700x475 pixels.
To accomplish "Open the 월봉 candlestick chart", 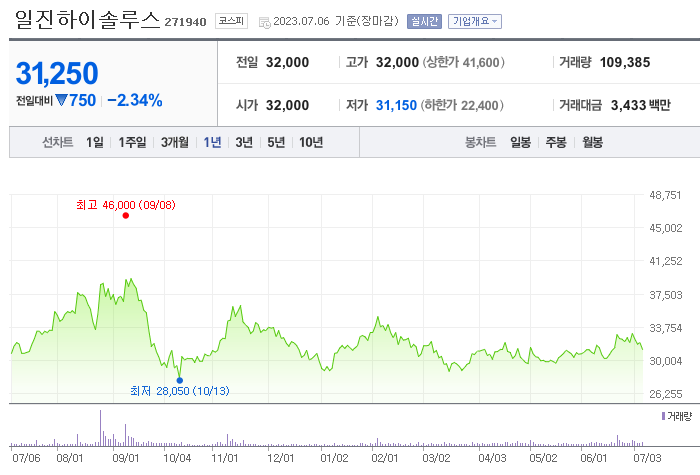I will (x=592, y=142).
